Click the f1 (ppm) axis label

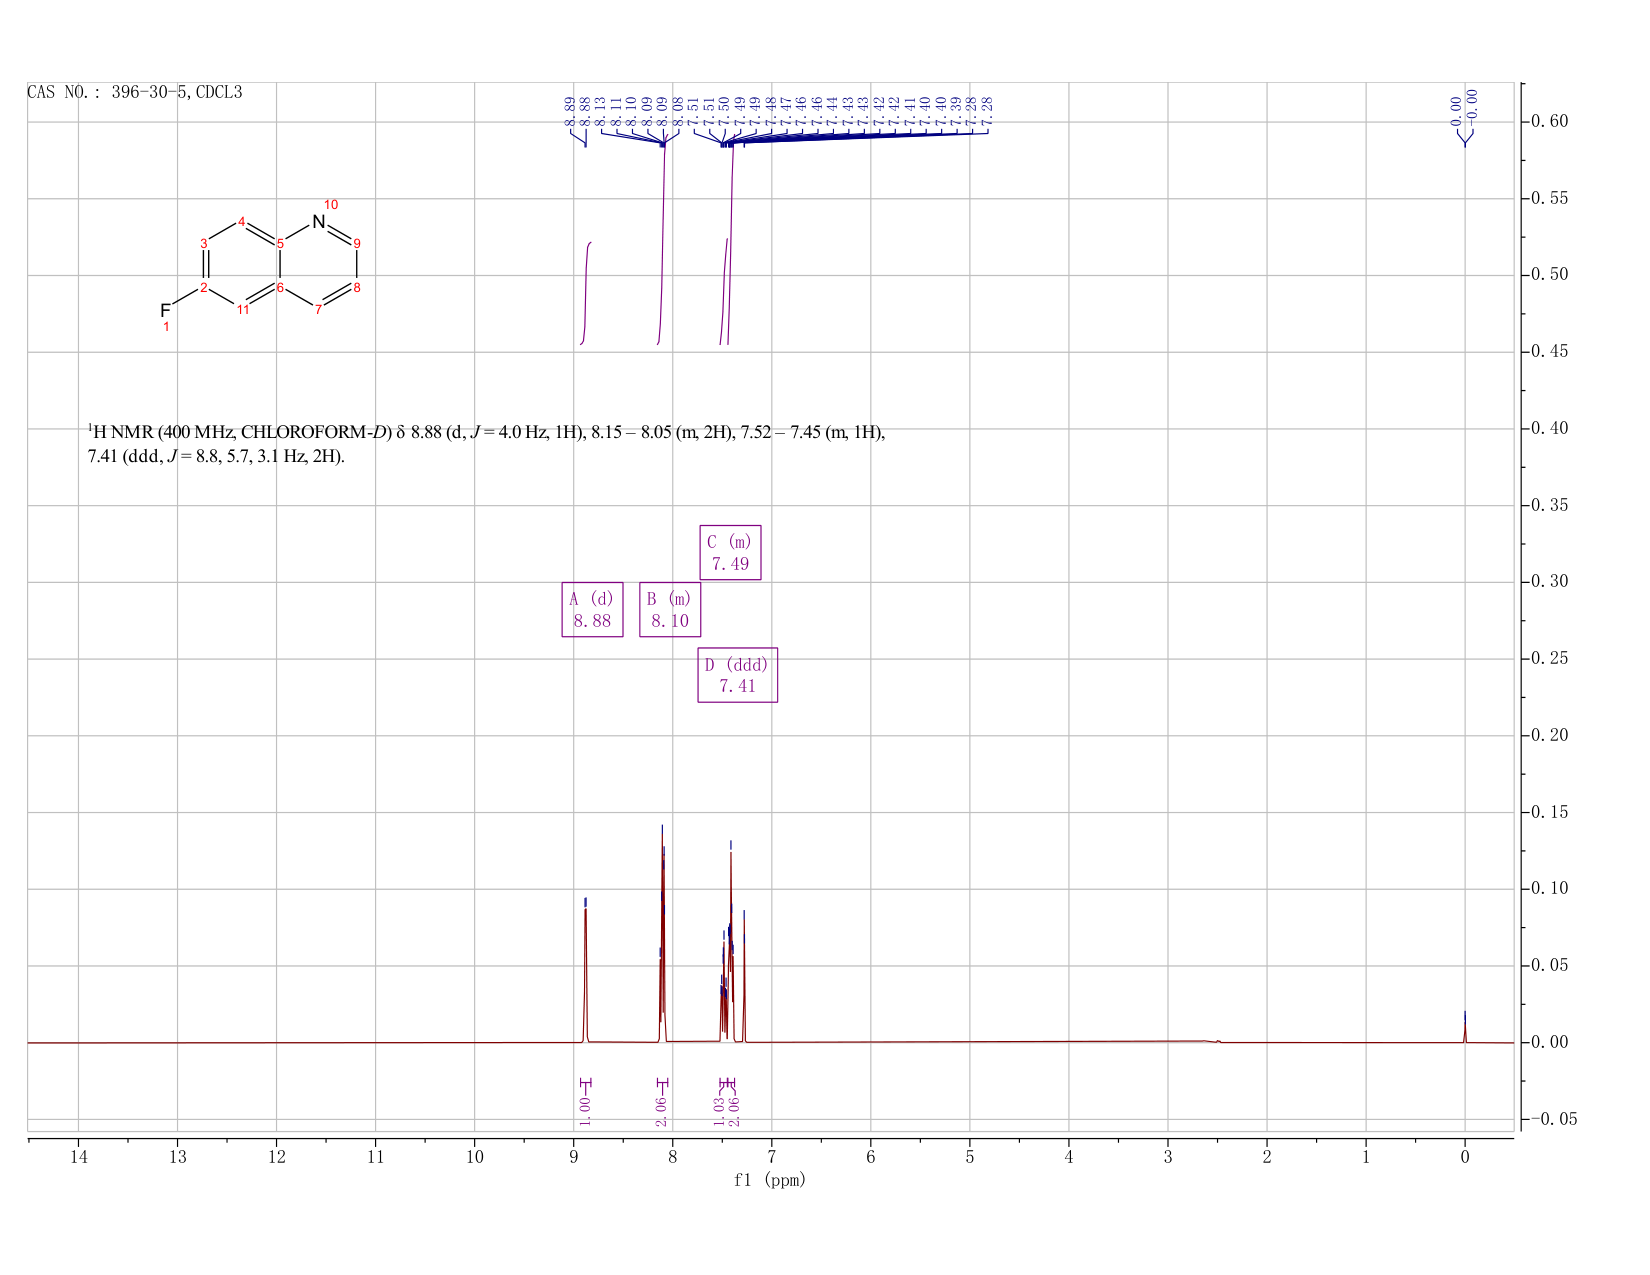click(x=770, y=1180)
